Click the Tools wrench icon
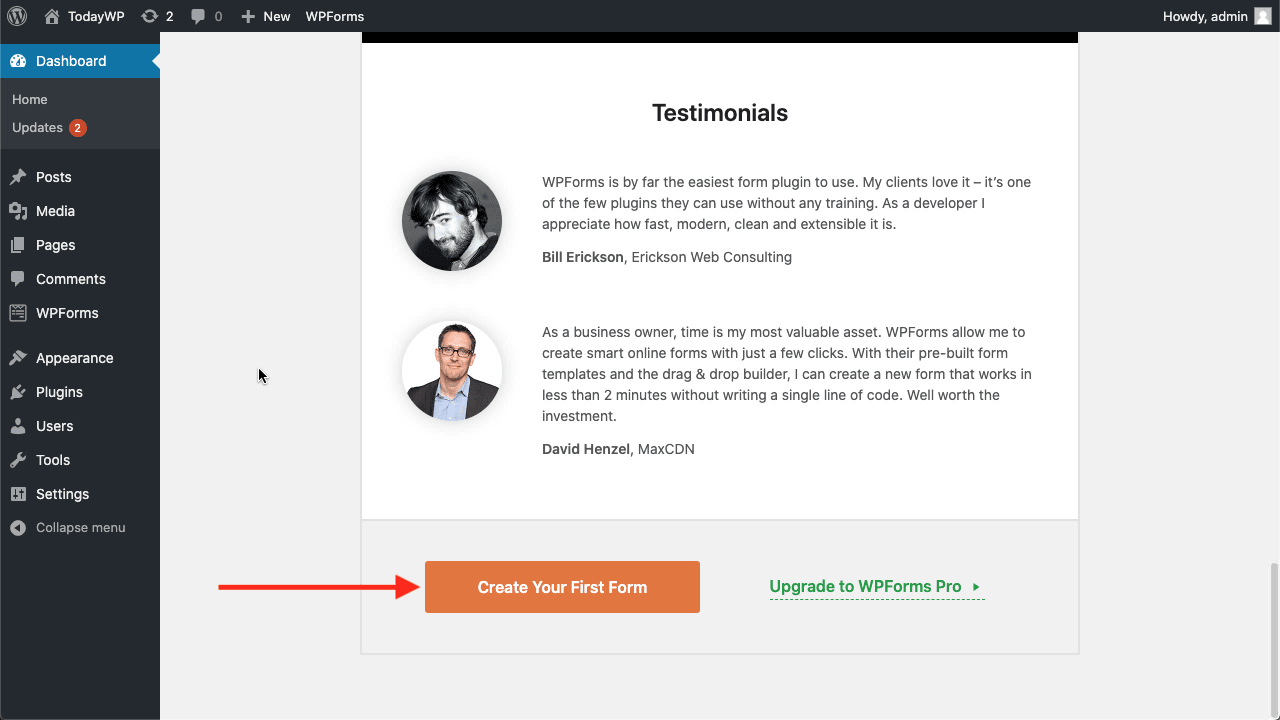 point(18,460)
